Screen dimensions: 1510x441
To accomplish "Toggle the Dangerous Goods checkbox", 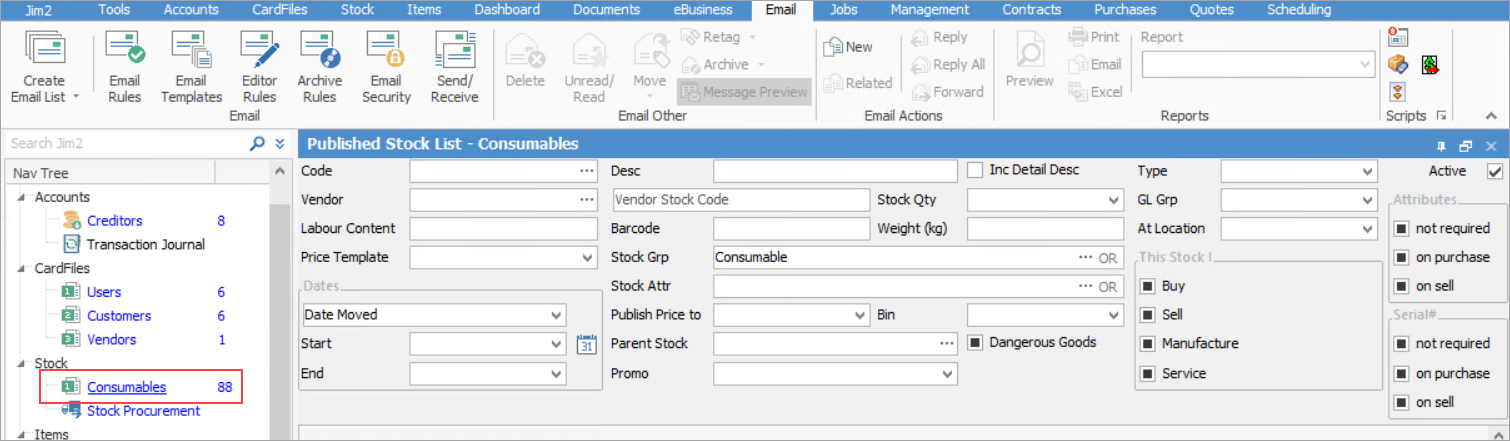I will coord(976,343).
